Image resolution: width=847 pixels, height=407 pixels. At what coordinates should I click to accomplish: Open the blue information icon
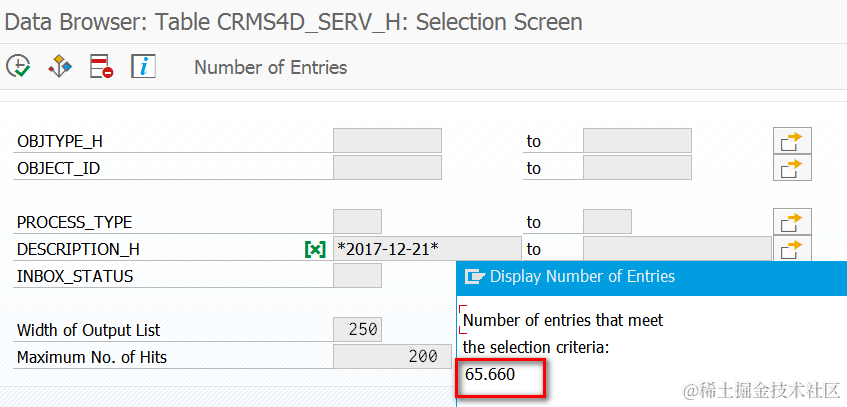point(144,66)
